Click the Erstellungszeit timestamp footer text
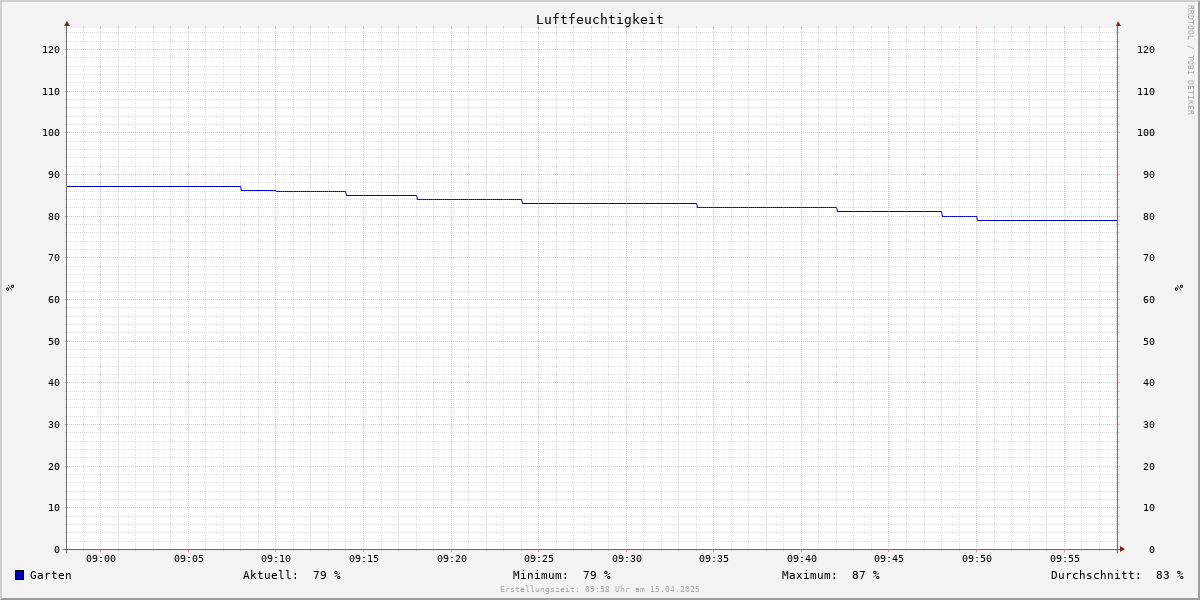Image resolution: width=1200 pixels, height=600 pixels. pos(600,589)
